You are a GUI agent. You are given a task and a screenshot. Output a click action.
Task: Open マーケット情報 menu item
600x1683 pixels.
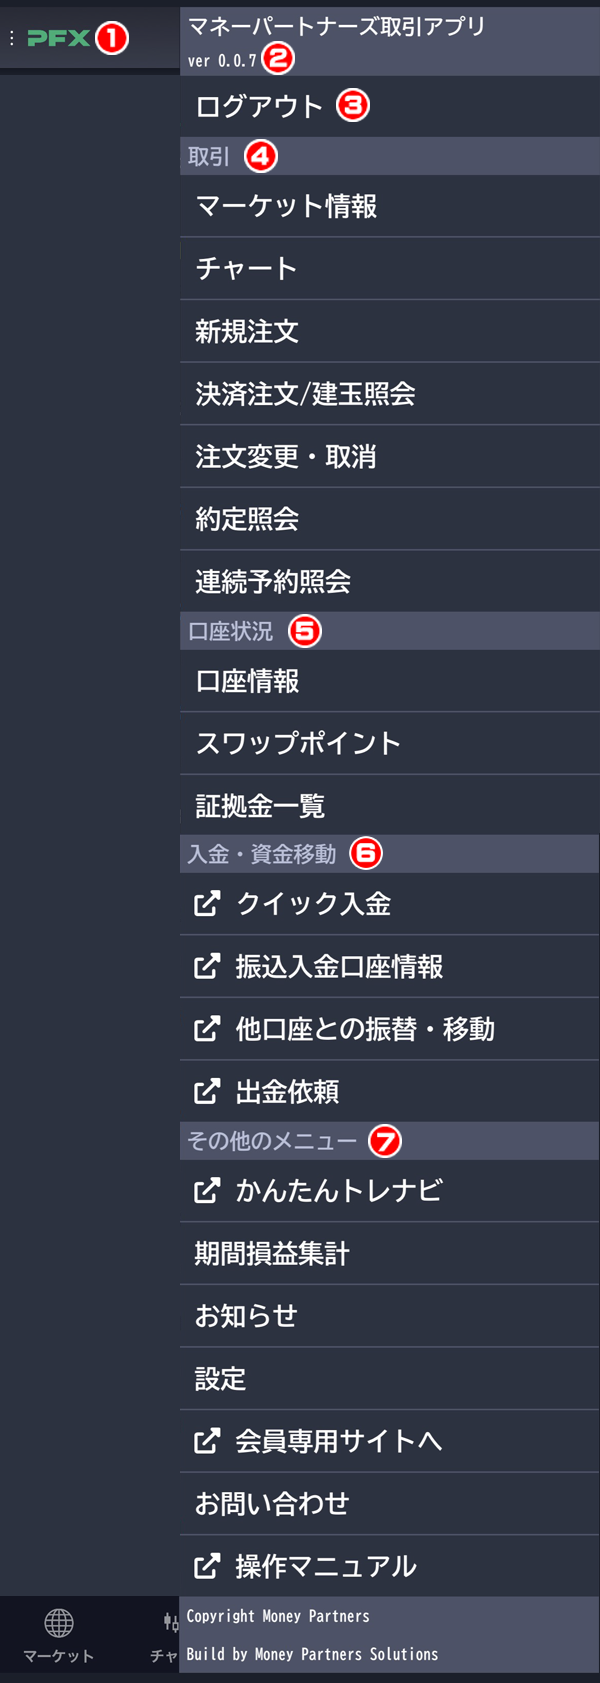[x=390, y=206]
